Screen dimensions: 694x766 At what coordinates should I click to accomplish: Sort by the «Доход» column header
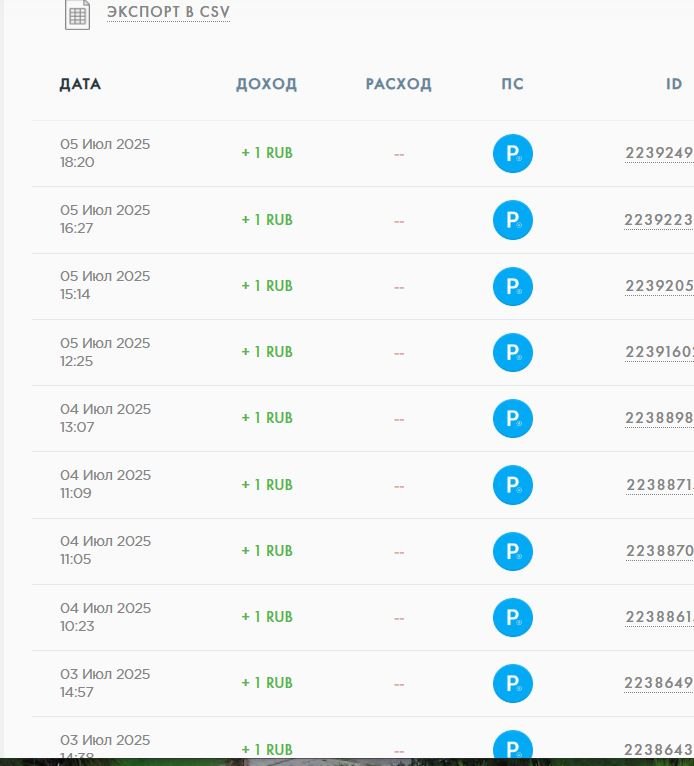(x=266, y=84)
